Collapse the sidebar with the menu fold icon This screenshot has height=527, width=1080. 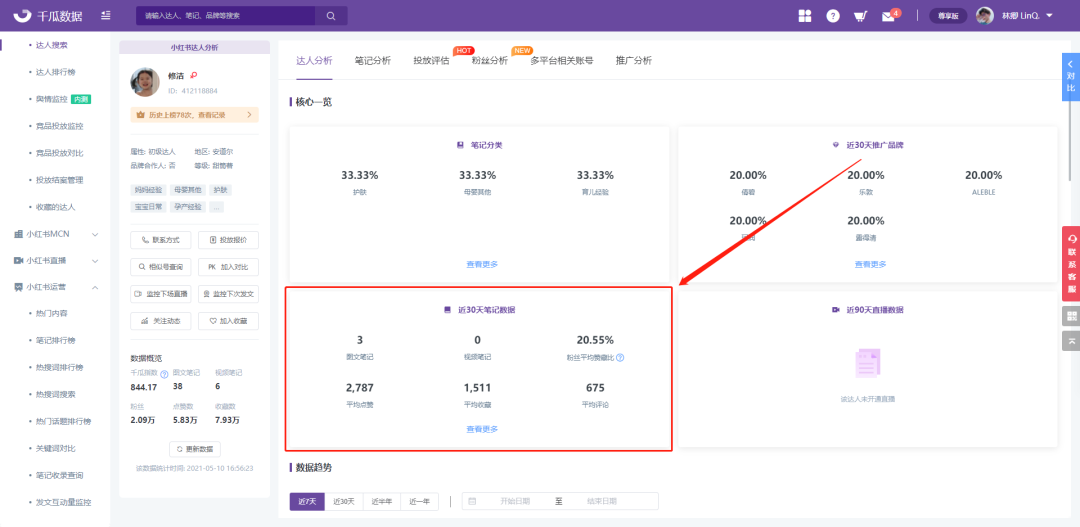pos(106,16)
